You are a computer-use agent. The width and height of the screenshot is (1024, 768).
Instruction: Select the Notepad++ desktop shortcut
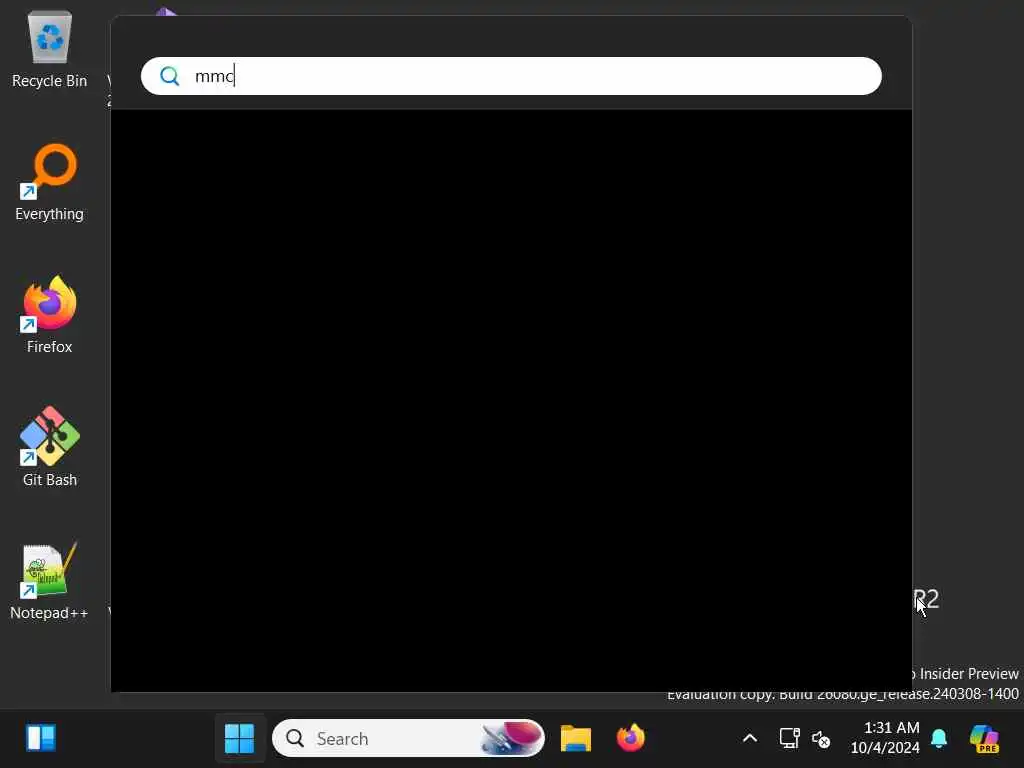tap(50, 581)
